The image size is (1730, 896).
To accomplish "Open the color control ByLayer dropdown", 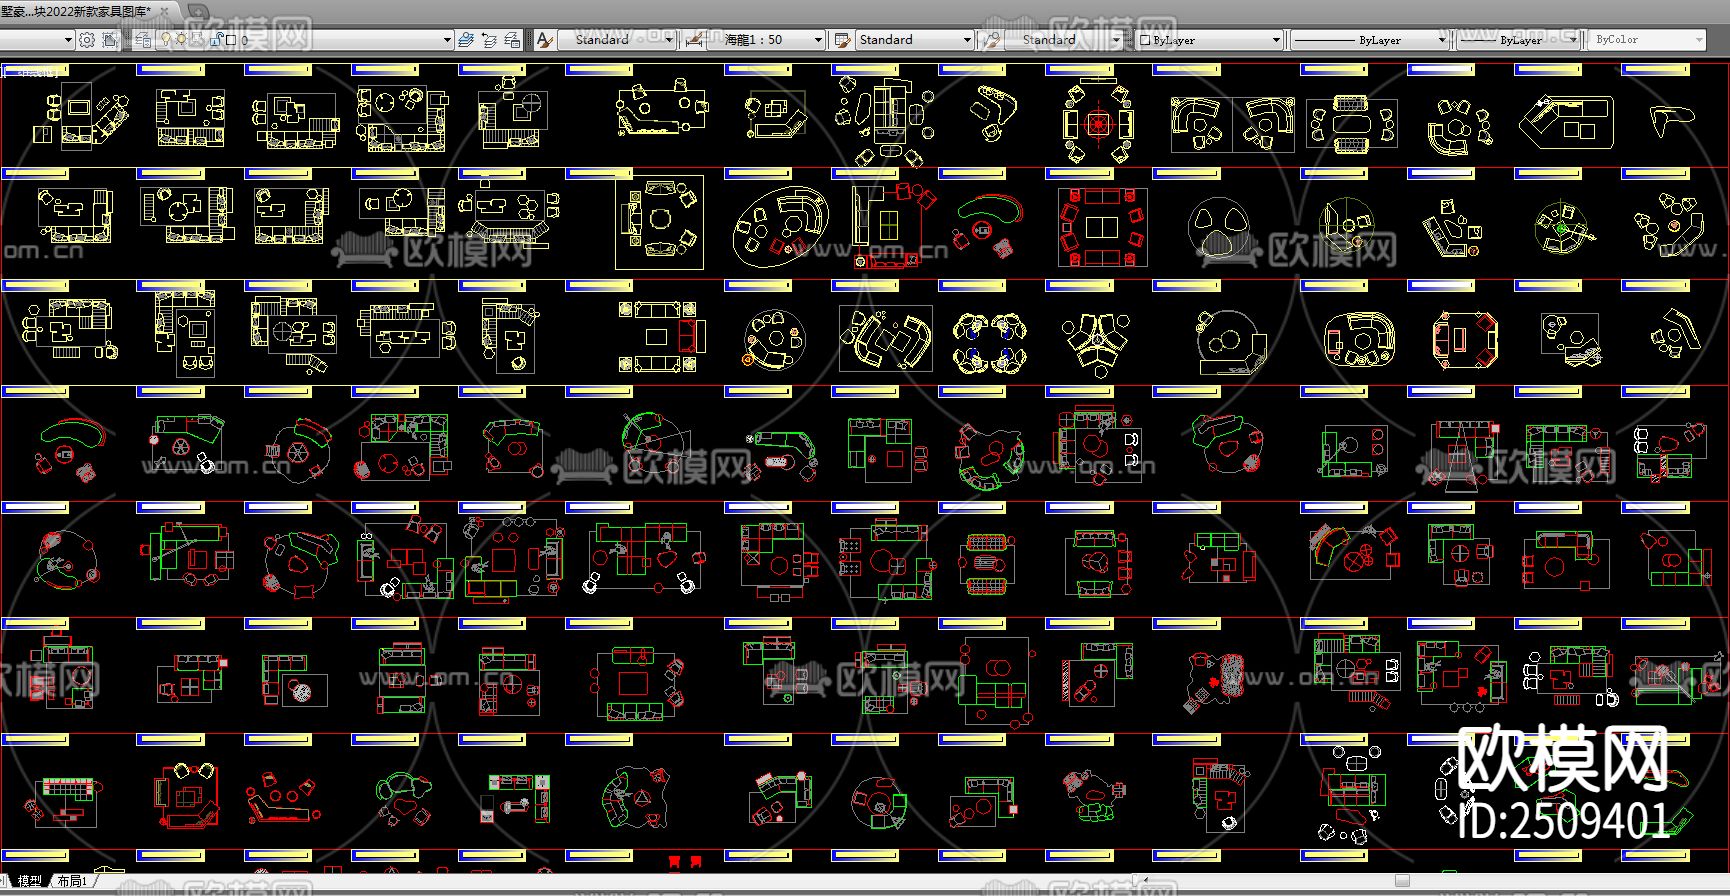I will [x=1210, y=40].
